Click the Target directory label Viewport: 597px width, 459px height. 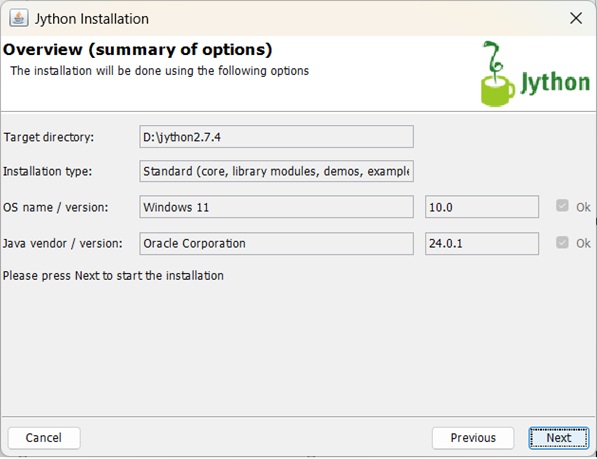click(48, 137)
